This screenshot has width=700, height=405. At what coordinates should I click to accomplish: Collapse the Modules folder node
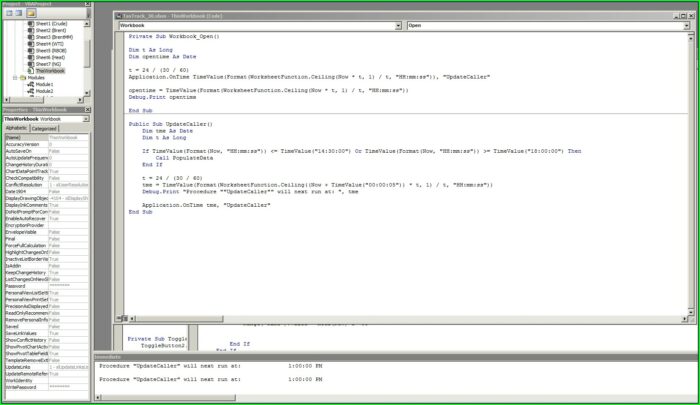click(x=15, y=78)
